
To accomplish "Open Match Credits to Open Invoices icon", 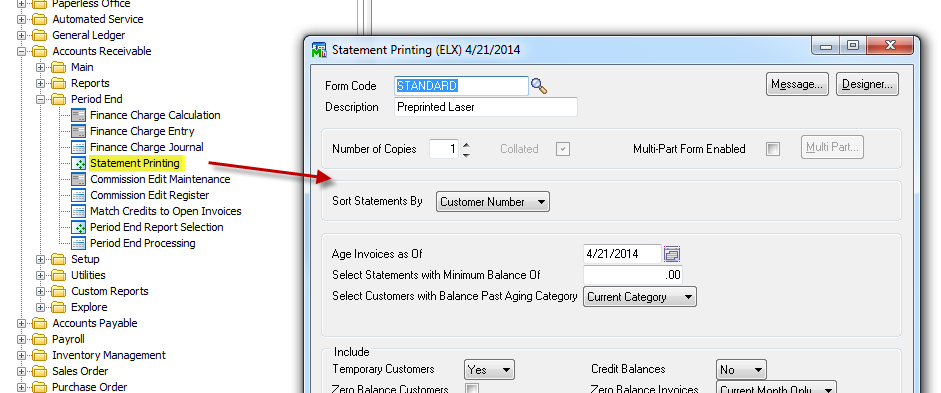I will click(78, 211).
